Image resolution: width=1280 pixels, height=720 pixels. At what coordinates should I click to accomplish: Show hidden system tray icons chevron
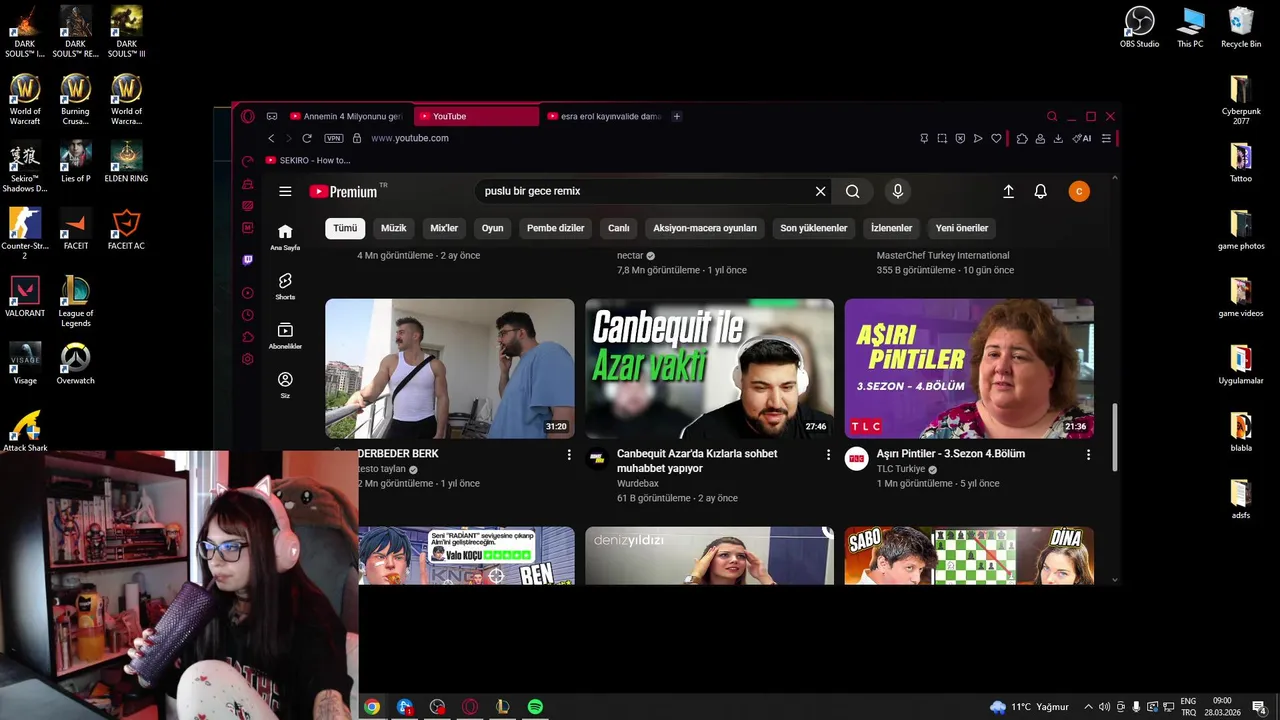pyautogui.click(x=1089, y=707)
